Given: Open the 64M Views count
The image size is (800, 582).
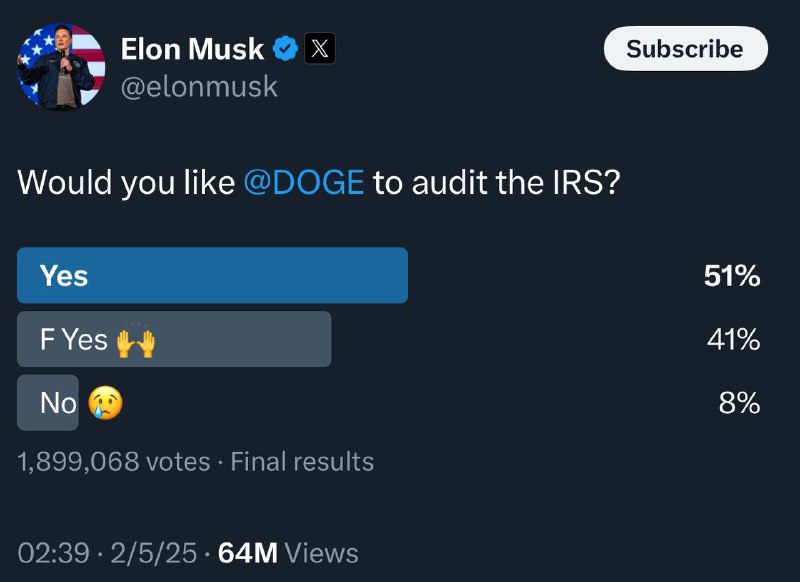Looking at the screenshot, I should pos(288,553).
